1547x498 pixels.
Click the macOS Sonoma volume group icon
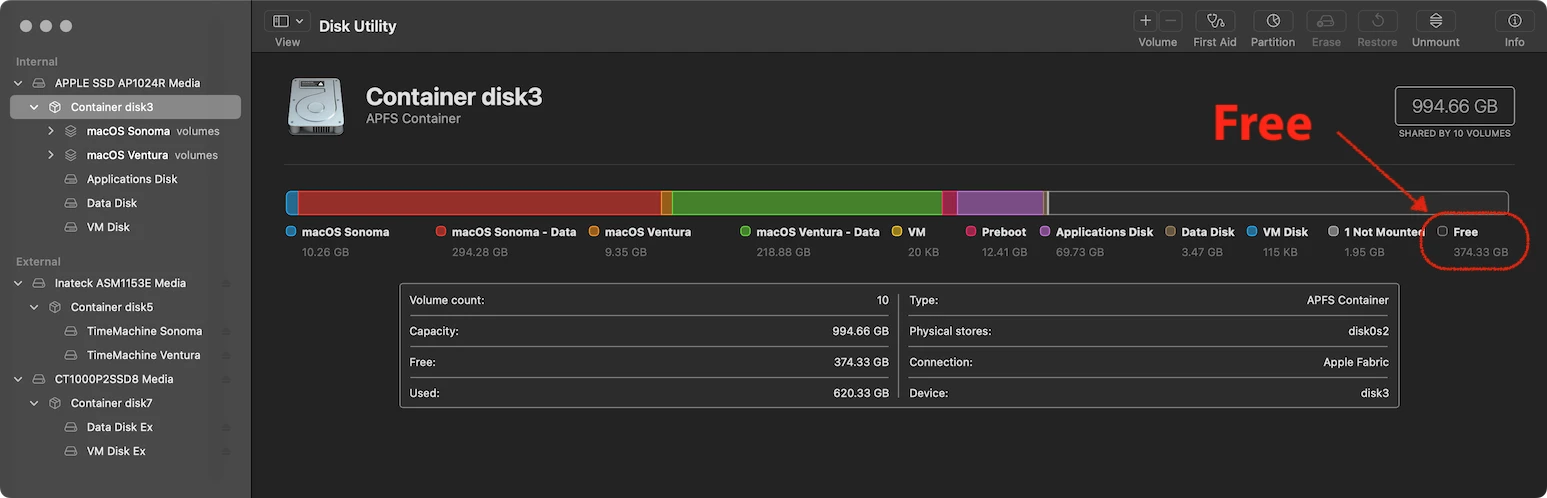point(71,131)
